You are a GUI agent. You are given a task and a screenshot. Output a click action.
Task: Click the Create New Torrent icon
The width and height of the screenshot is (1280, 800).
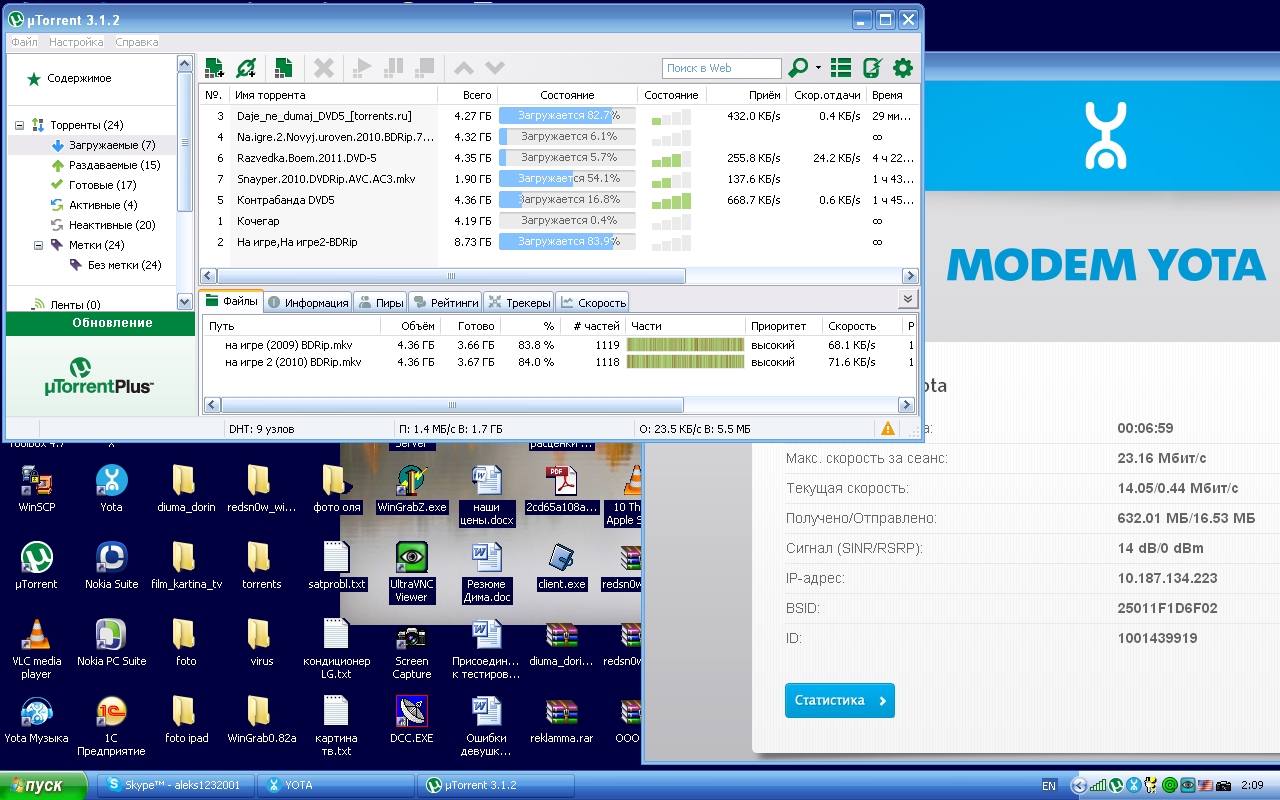click(283, 68)
